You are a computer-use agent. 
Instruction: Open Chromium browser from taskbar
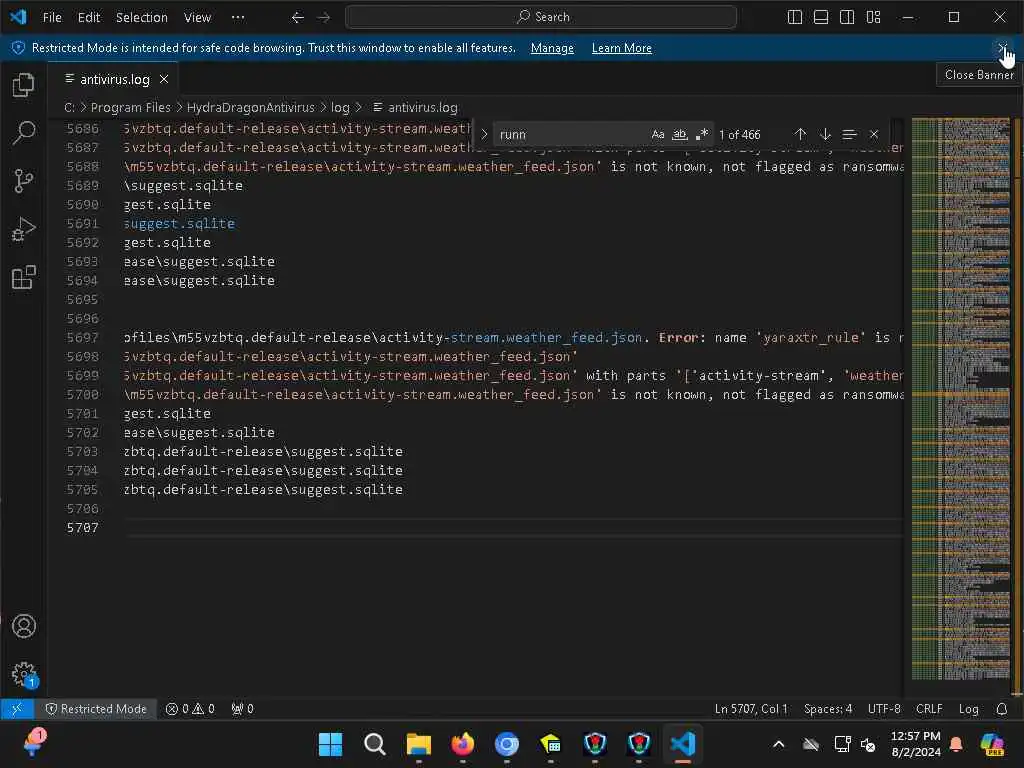[507, 744]
